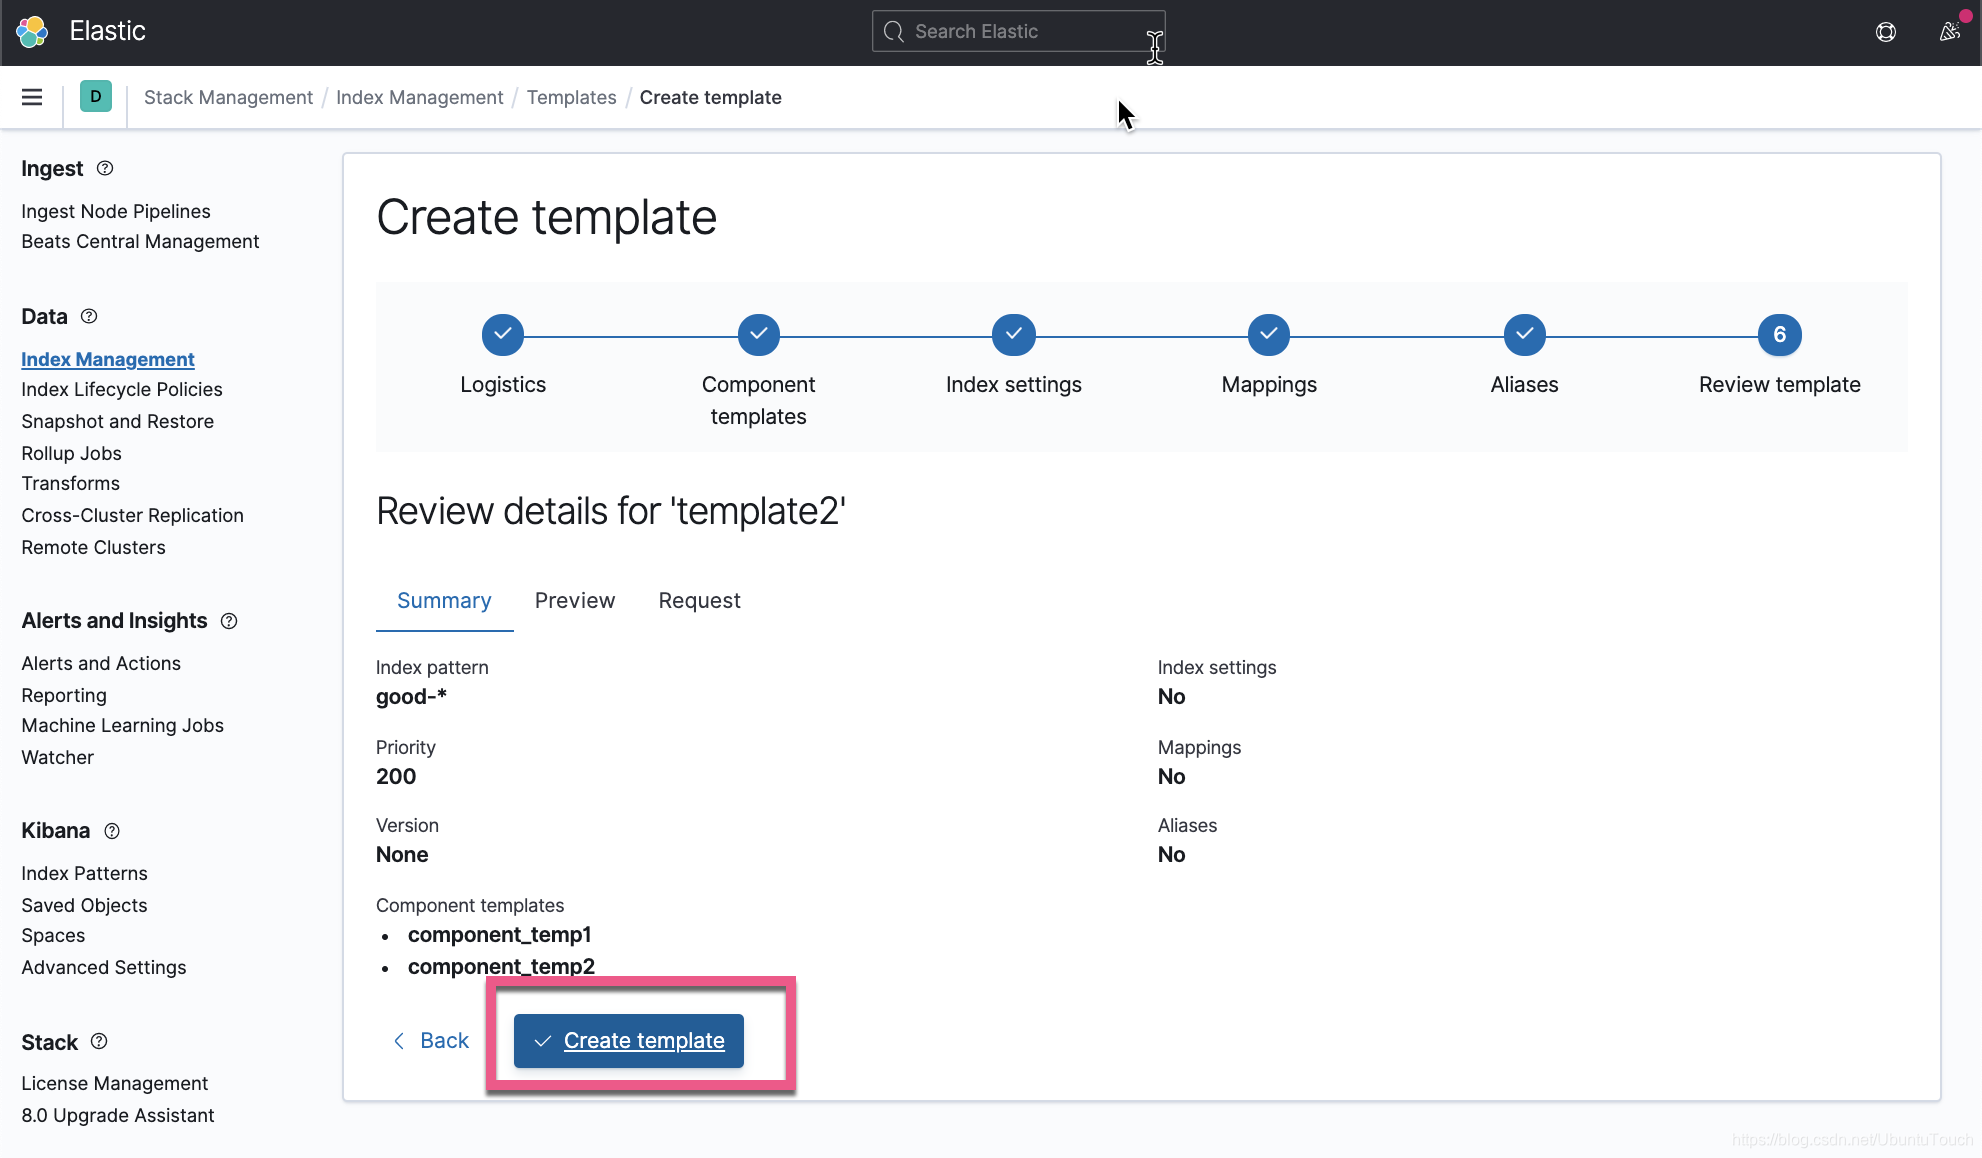This screenshot has width=1982, height=1158.
Task: Open the Watcher page
Action: (x=58, y=757)
